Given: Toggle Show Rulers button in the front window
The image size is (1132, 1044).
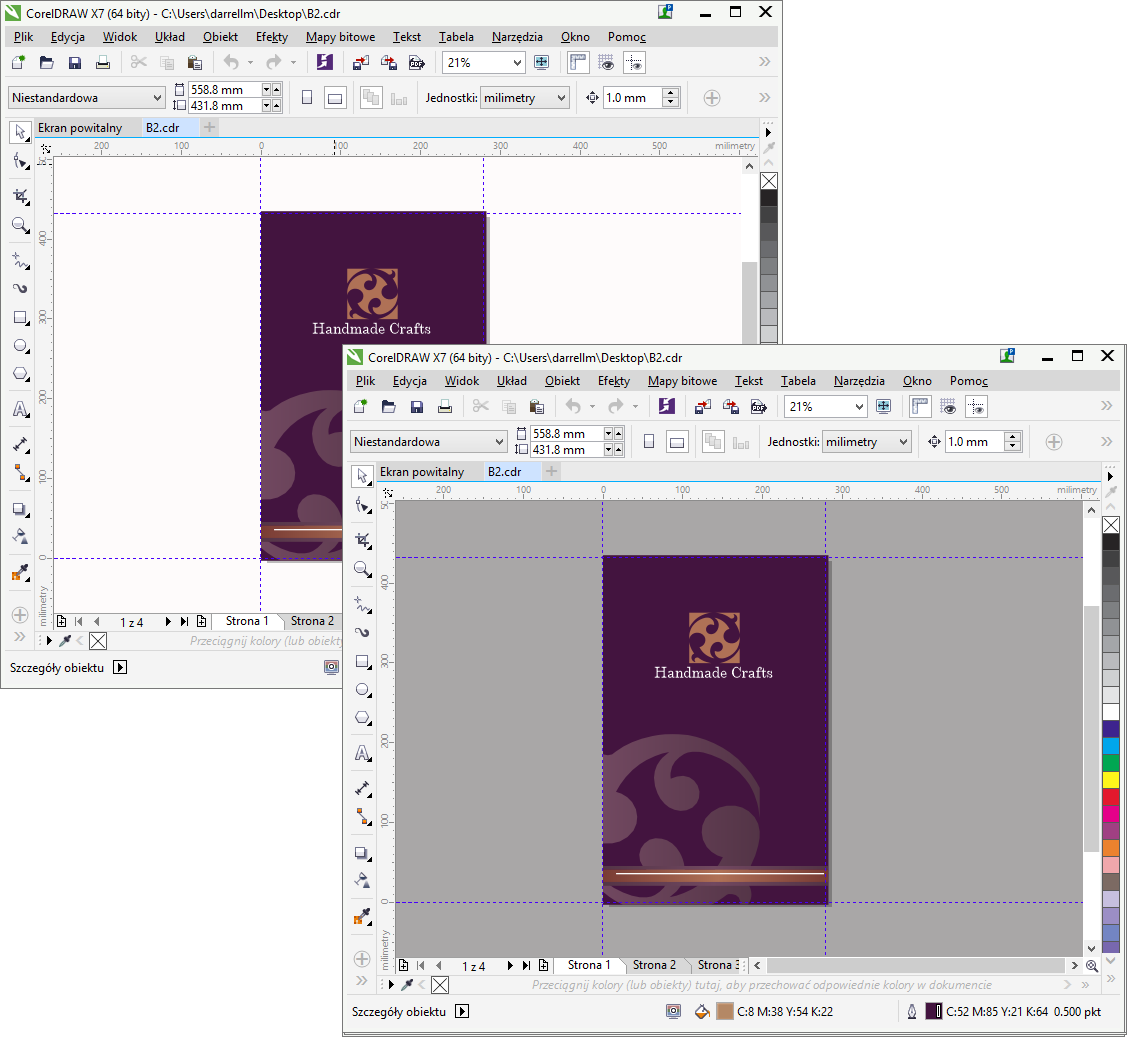Looking at the screenshot, I should tap(921, 407).
